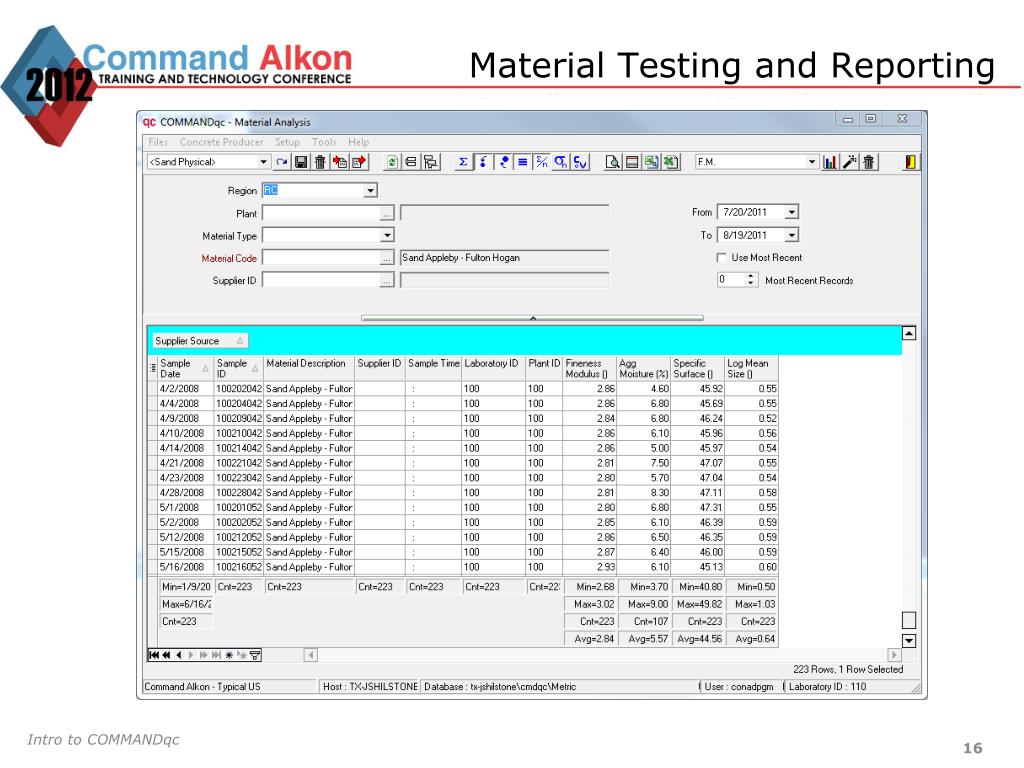
Task: Click the Plant input field
Action: coord(321,214)
